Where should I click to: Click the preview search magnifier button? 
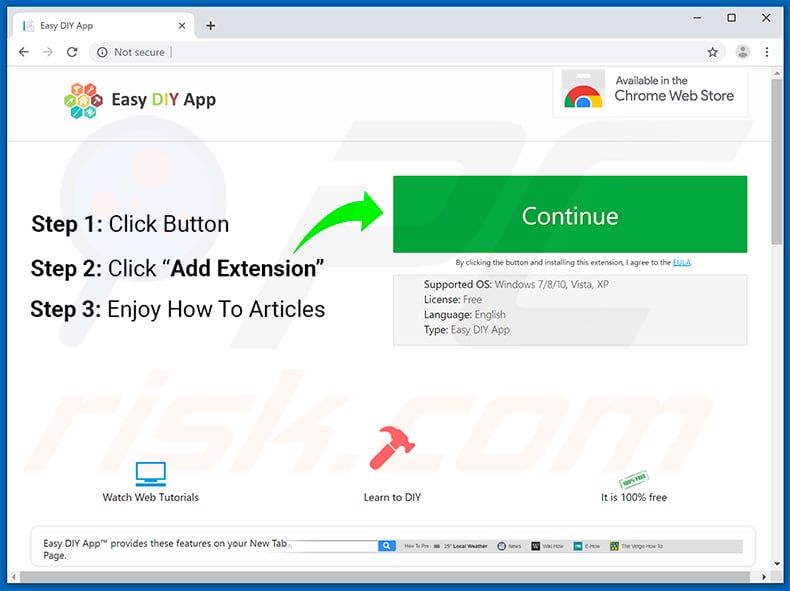[x=386, y=546]
